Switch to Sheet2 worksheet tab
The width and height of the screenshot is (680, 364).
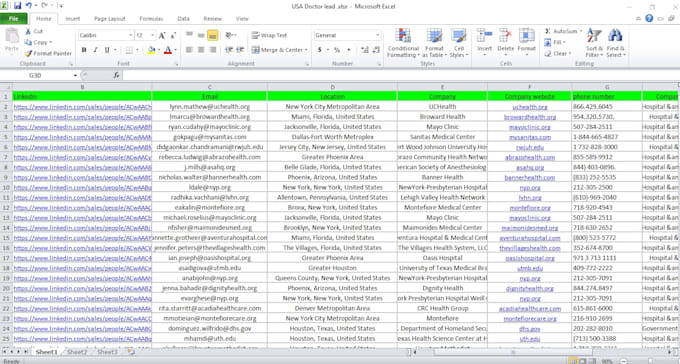point(77,352)
